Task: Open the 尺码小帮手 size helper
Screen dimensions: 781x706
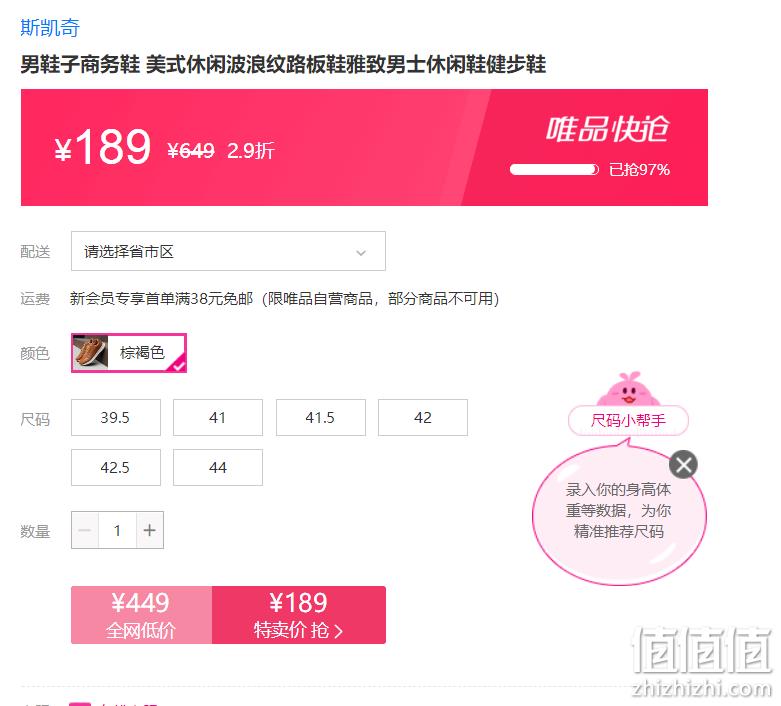Action: (628, 421)
